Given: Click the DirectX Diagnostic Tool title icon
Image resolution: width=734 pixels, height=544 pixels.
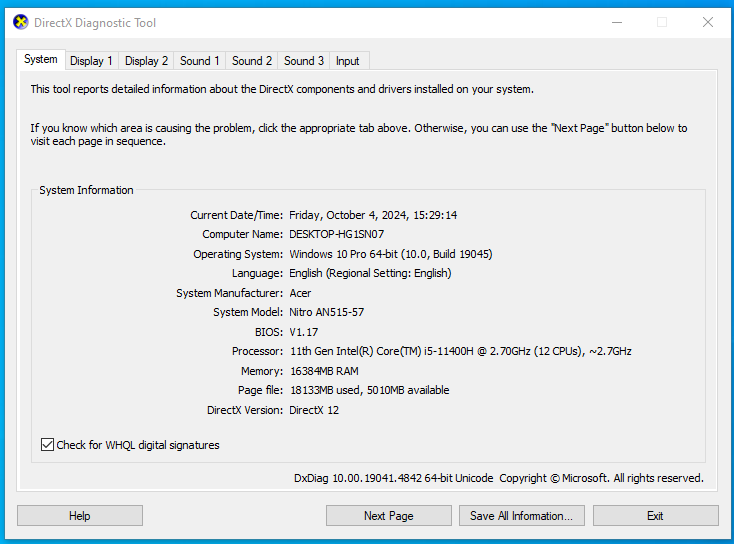Looking at the screenshot, I should (20, 22).
